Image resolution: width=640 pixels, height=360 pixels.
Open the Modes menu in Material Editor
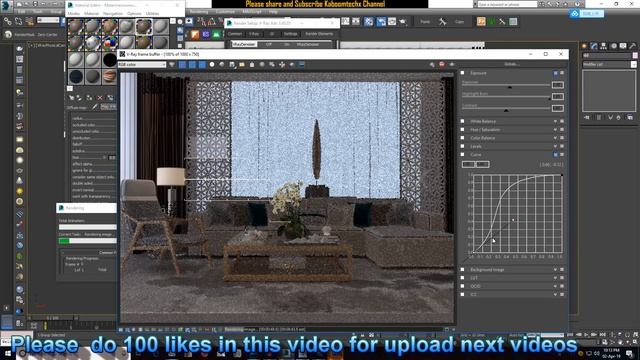pyautogui.click(x=74, y=13)
